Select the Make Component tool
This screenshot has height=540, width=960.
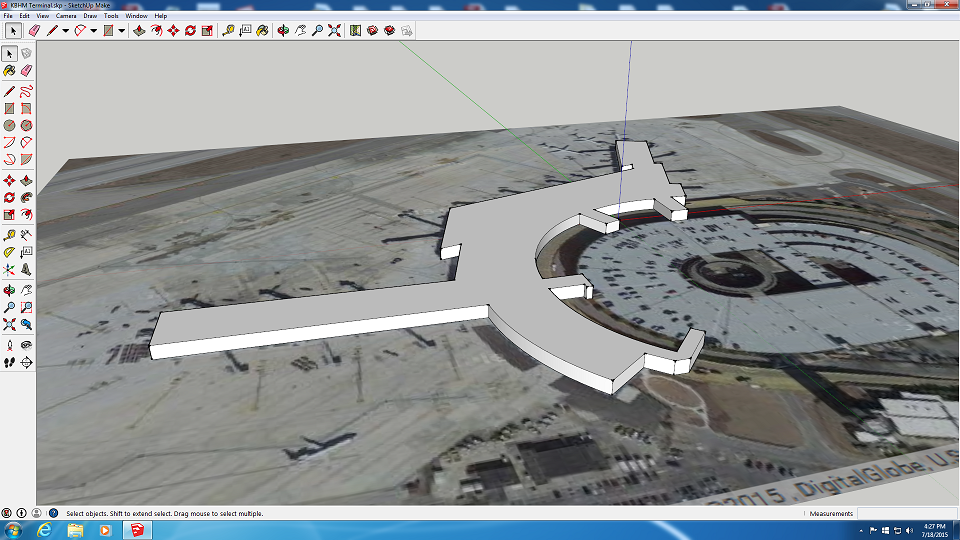pyautogui.click(x=26, y=54)
